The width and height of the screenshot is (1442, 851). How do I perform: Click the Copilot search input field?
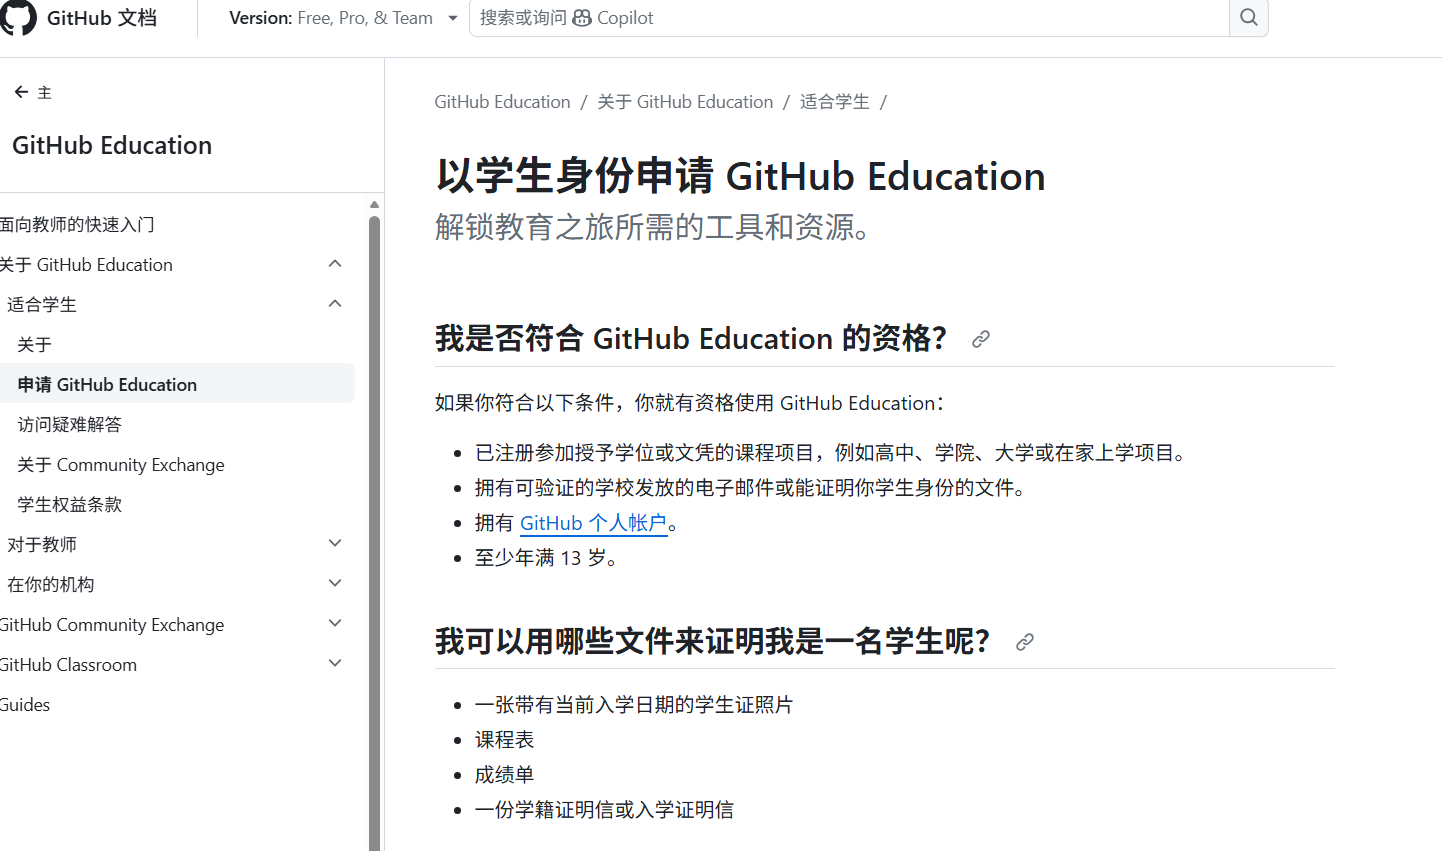[x=850, y=18]
